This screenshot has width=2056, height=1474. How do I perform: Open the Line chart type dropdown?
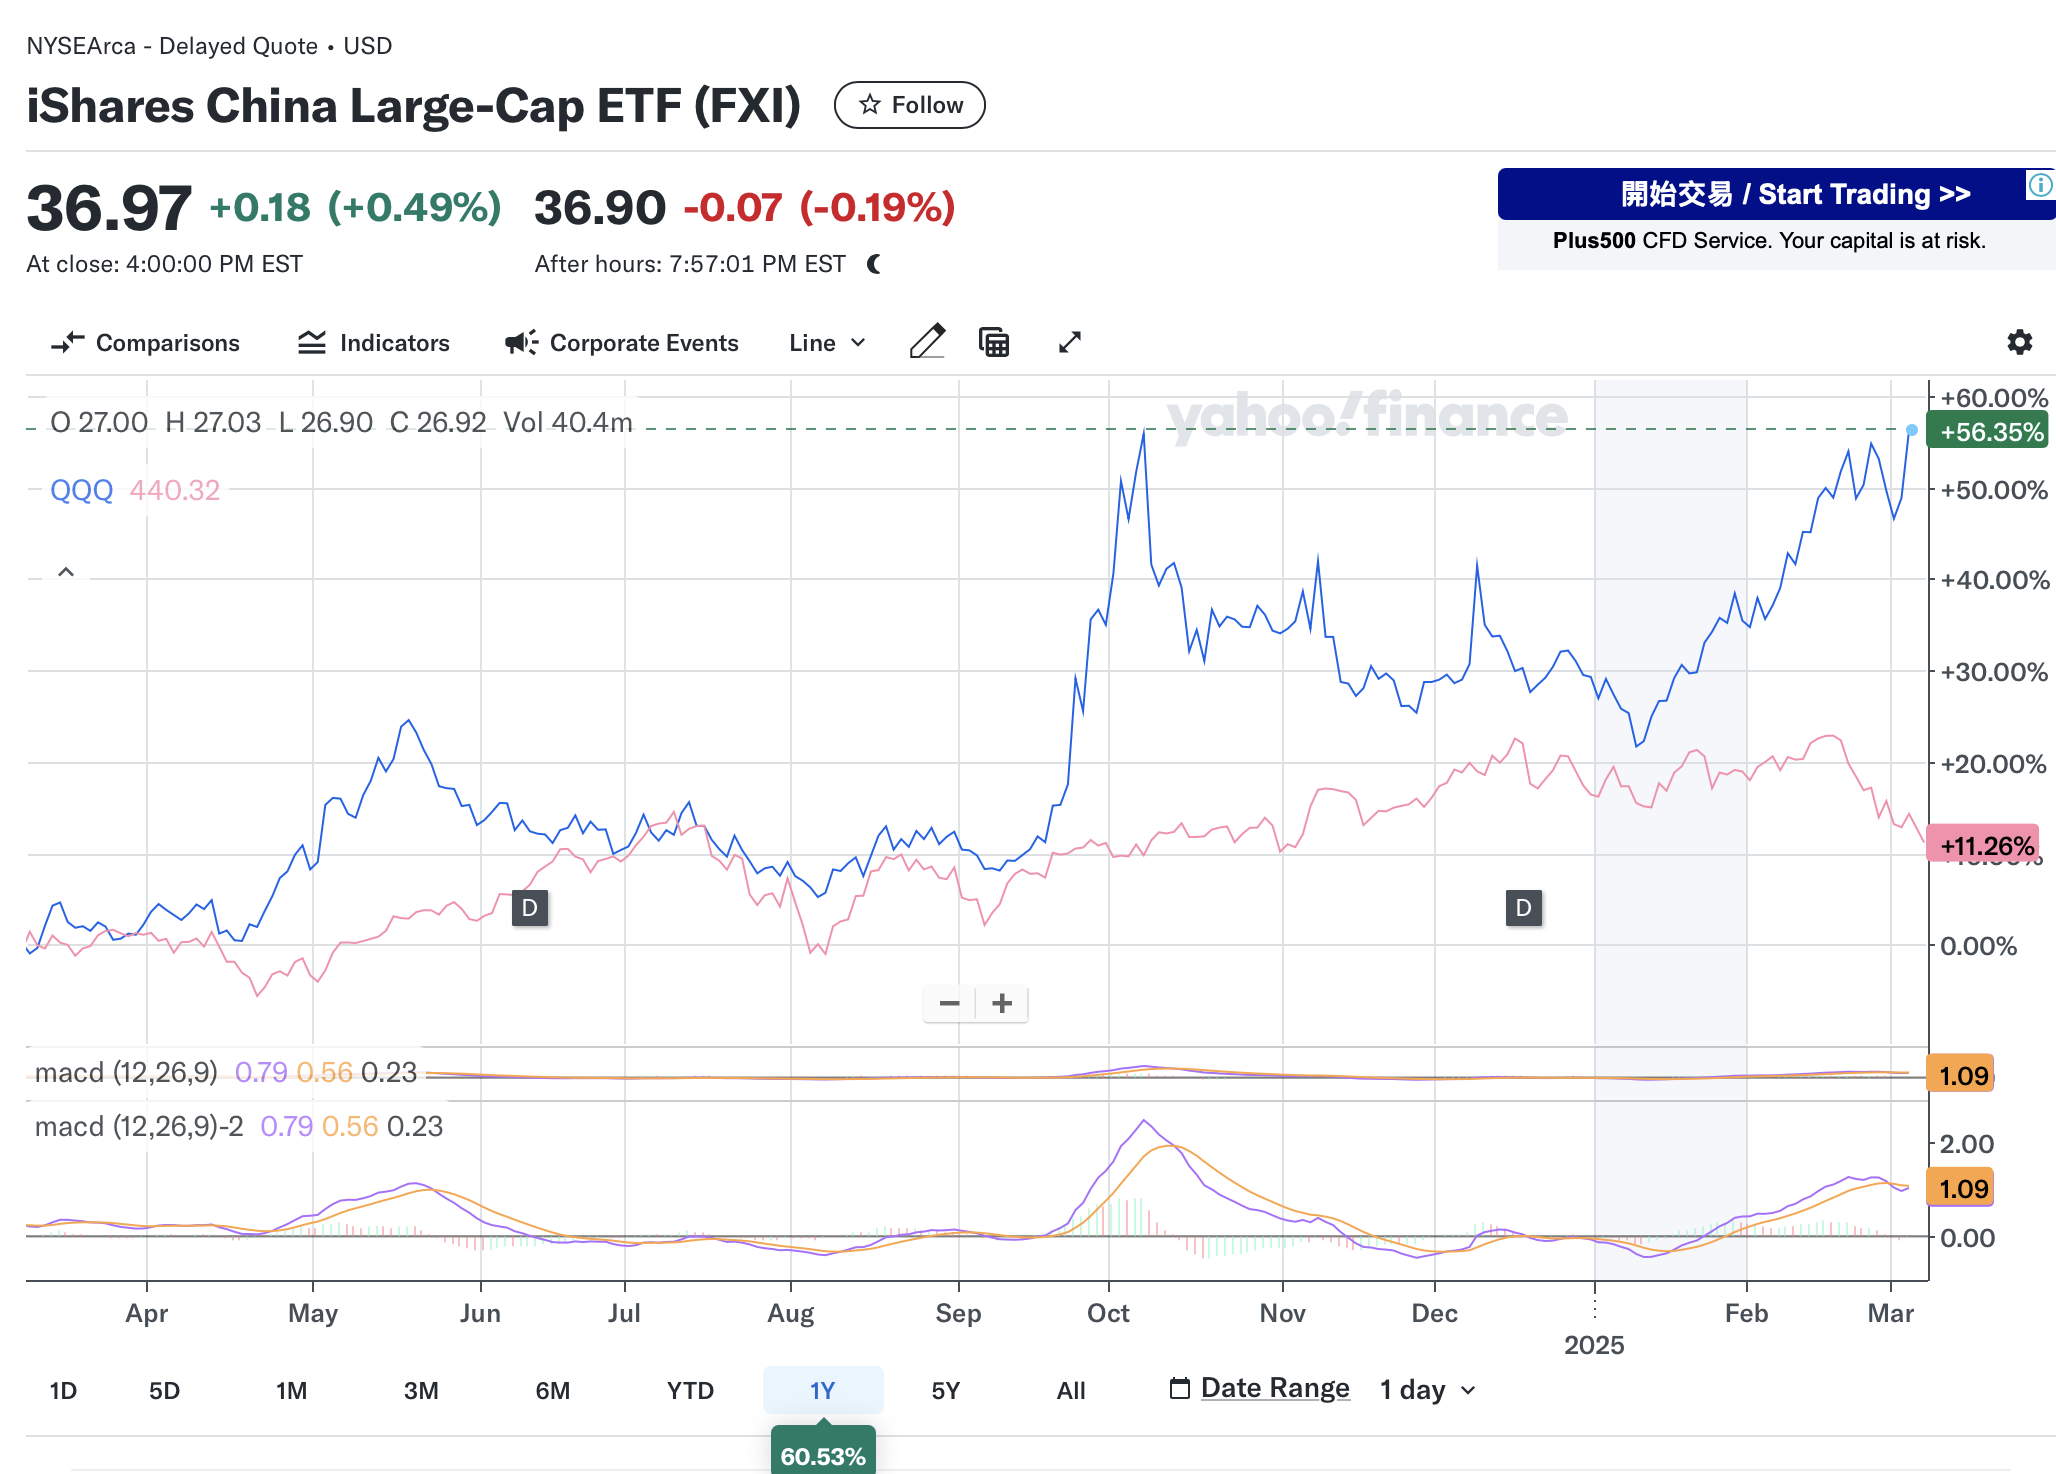[x=827, y=343]
